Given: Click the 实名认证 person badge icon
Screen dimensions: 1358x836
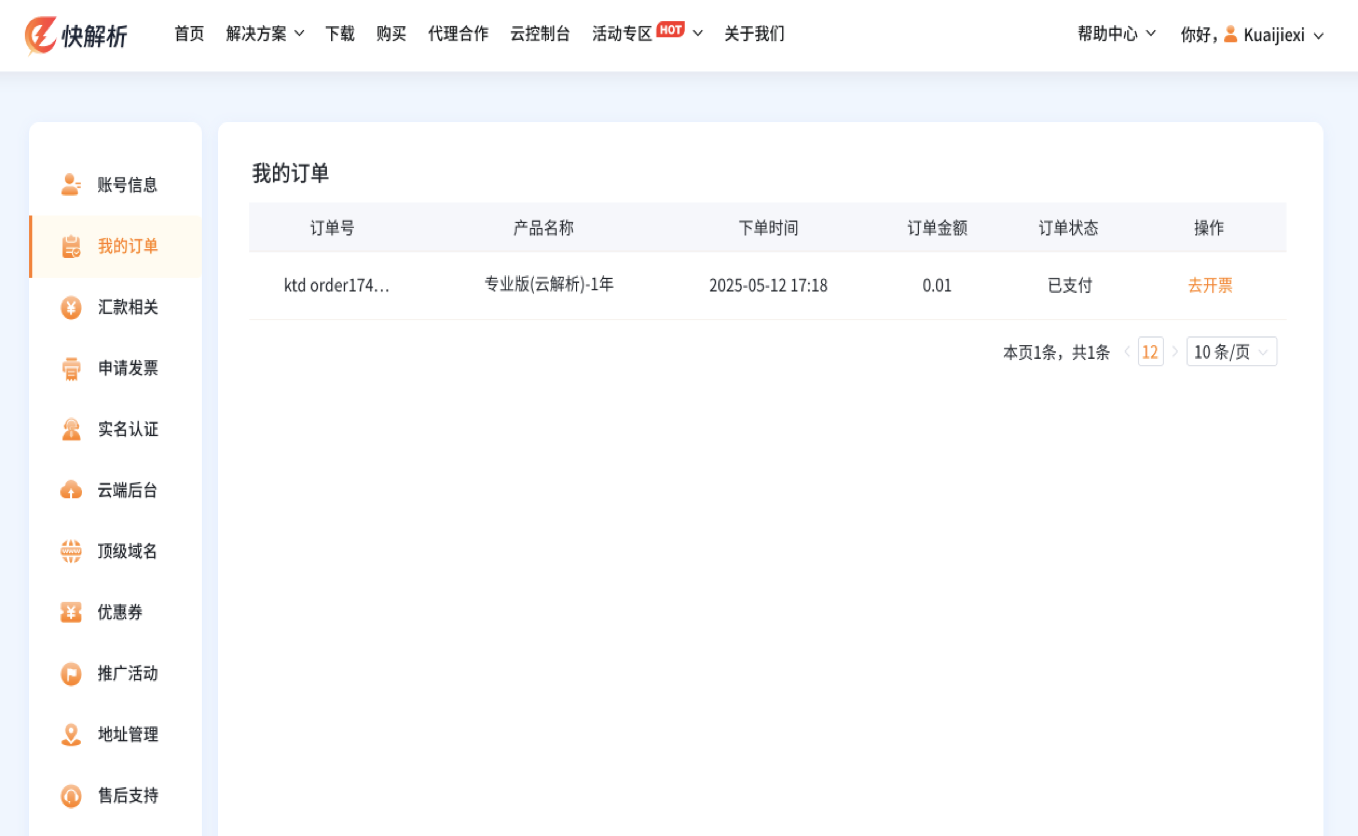Looking at the screenshot, I should point(71,429).
